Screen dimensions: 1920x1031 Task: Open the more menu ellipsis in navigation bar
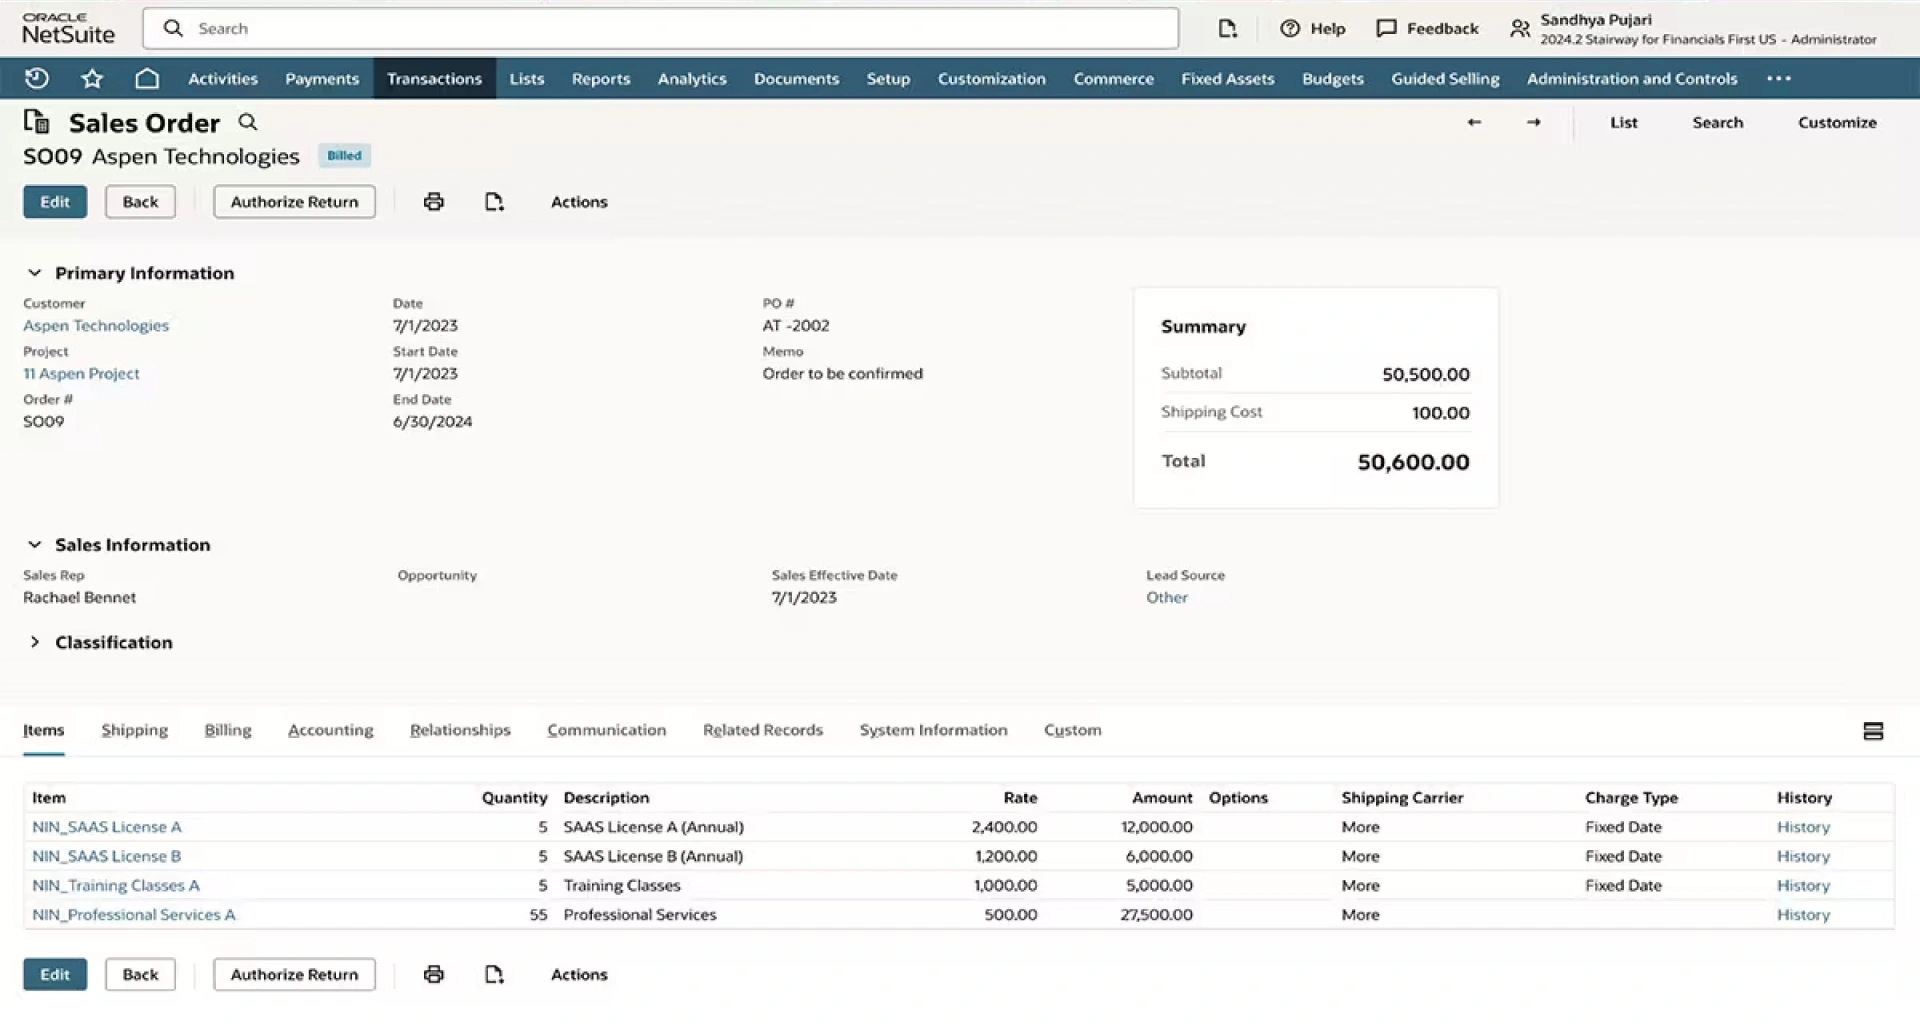point(1779,78)
